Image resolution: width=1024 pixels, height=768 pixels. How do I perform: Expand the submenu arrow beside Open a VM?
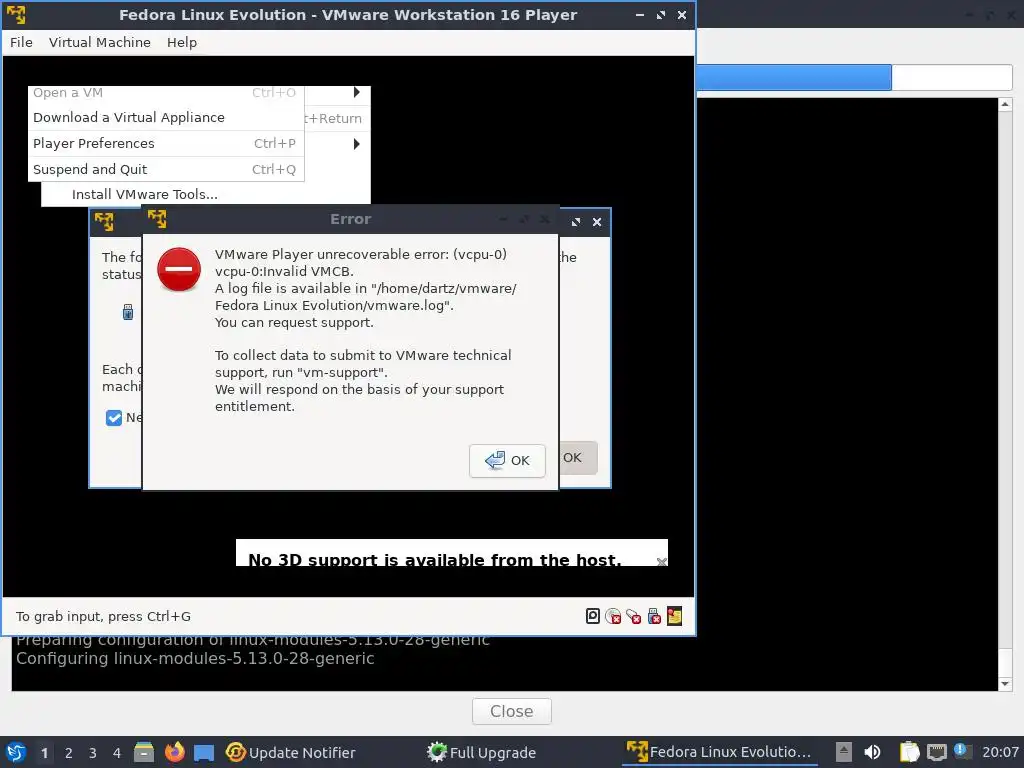tap(357, 92)
